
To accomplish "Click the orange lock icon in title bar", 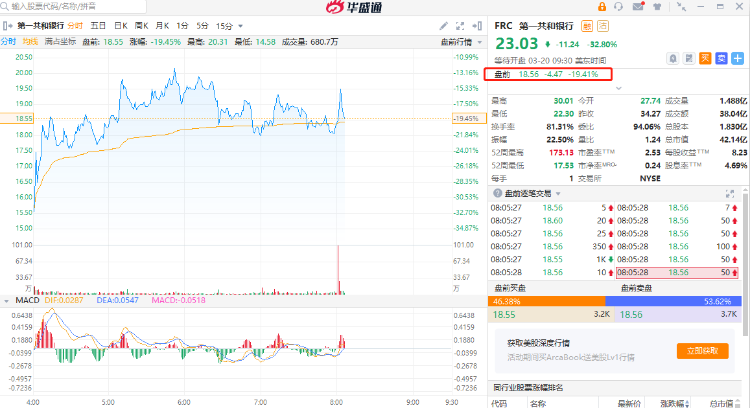I will (x=602, y=7).
